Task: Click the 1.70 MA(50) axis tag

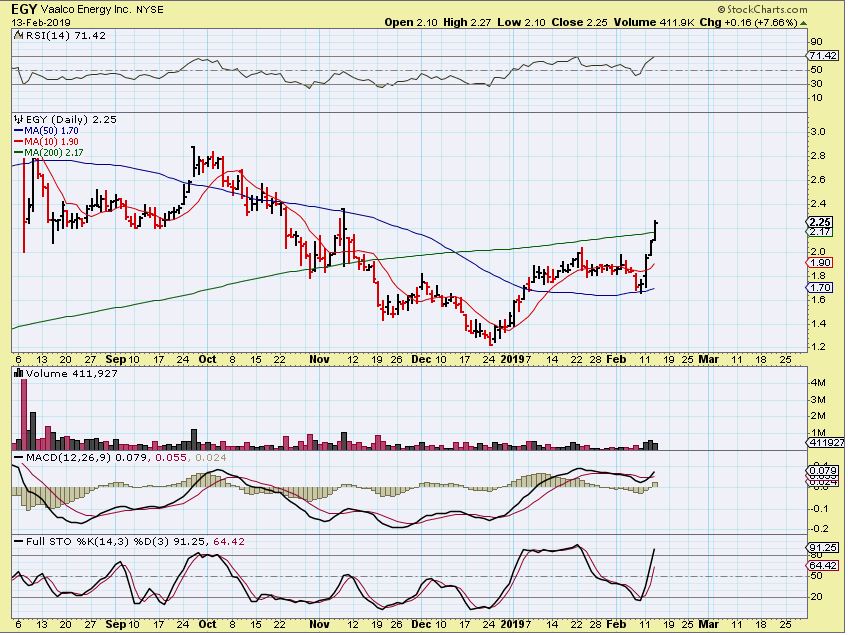Action: (821, 288)
